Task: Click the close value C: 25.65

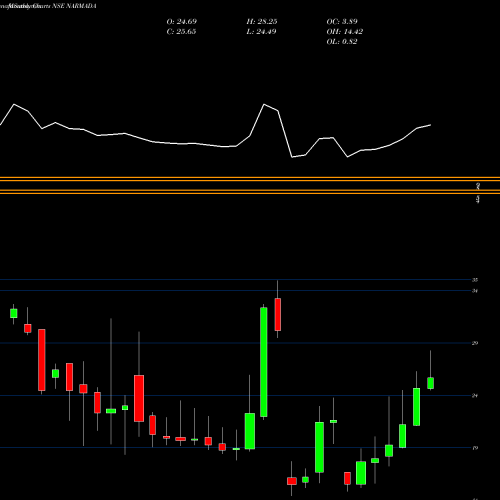Action: (181, 32)
